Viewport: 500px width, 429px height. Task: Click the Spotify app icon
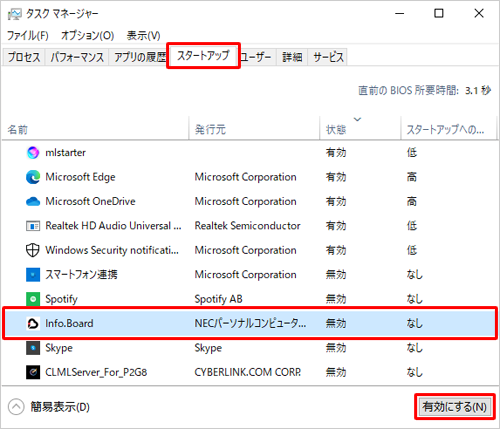pyautogui.click(x=33, y=299)
